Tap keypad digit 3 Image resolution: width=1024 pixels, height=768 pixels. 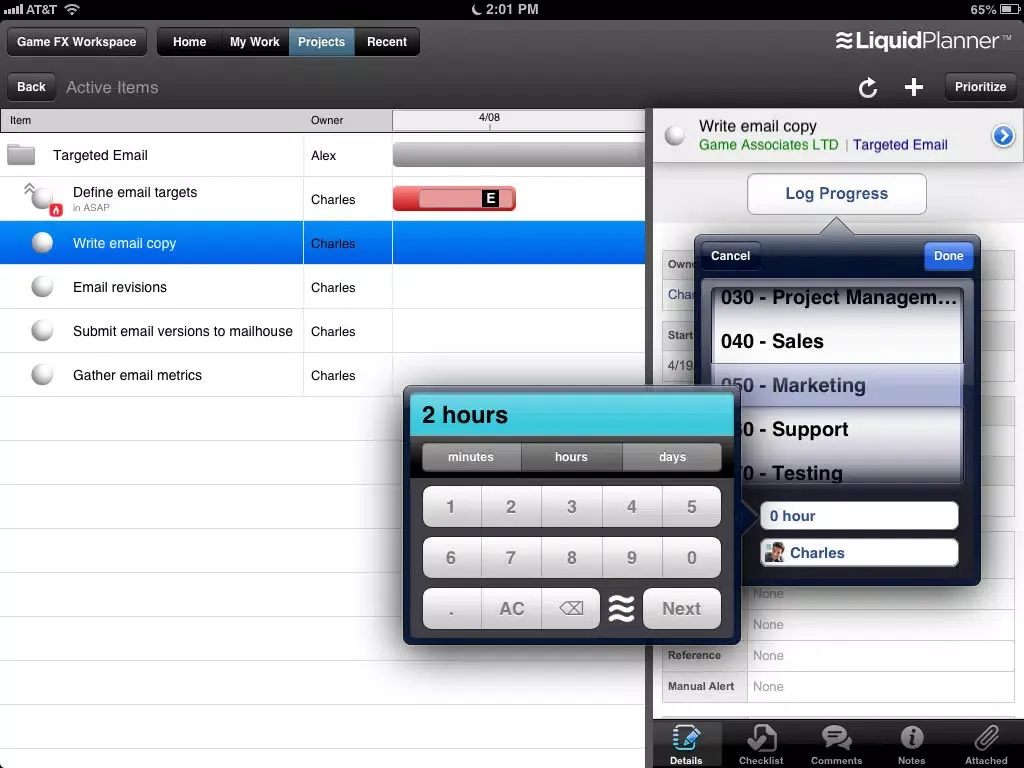point(571,507)
